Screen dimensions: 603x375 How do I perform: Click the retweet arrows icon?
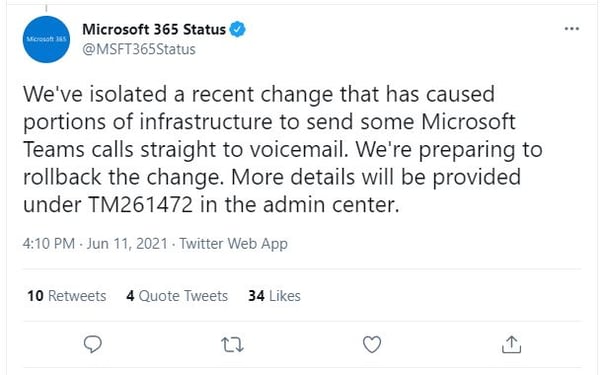coord(233,345)
